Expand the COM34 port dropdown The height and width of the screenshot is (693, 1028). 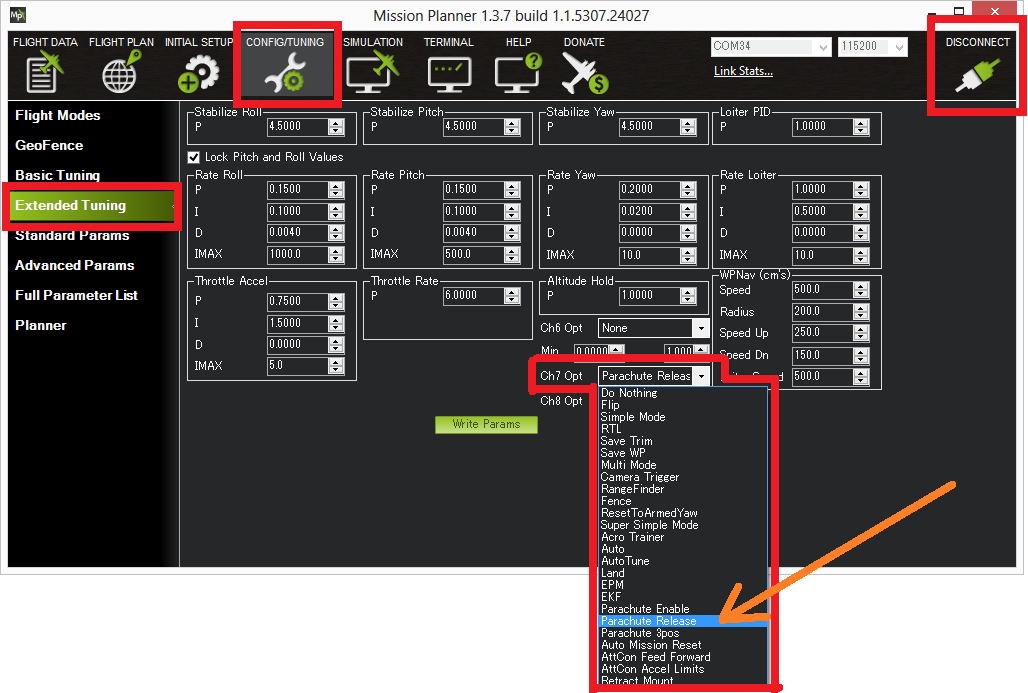pyautogui.click(x=823, y=47)
